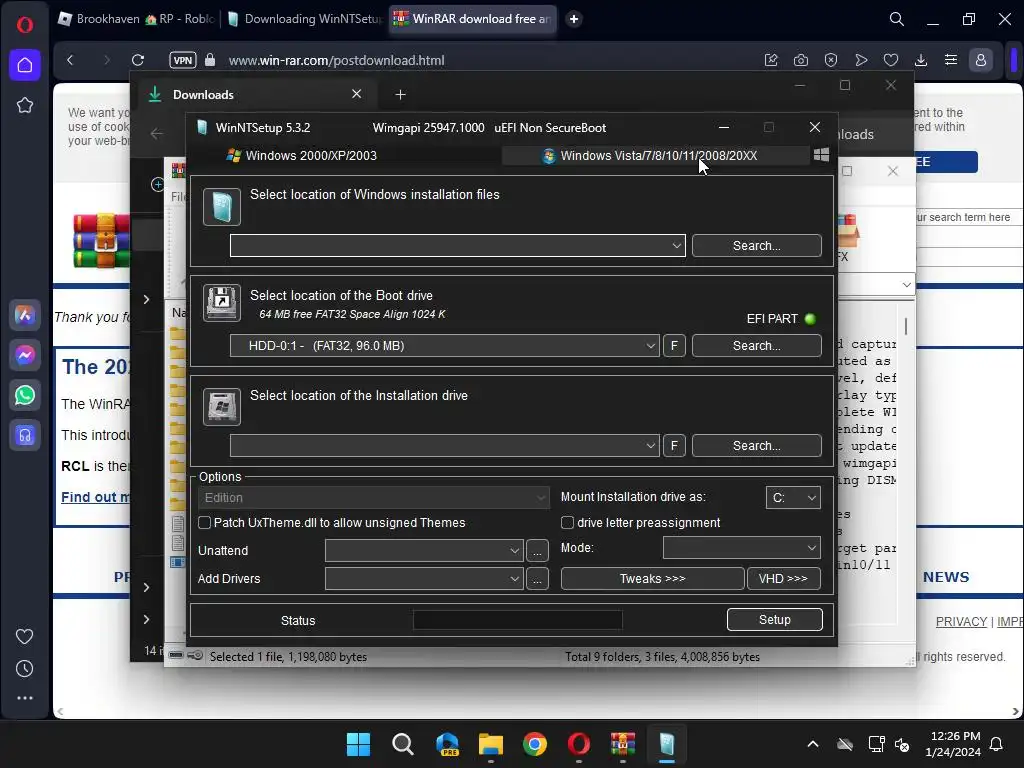Click the Status progress bar

point(518,620)
